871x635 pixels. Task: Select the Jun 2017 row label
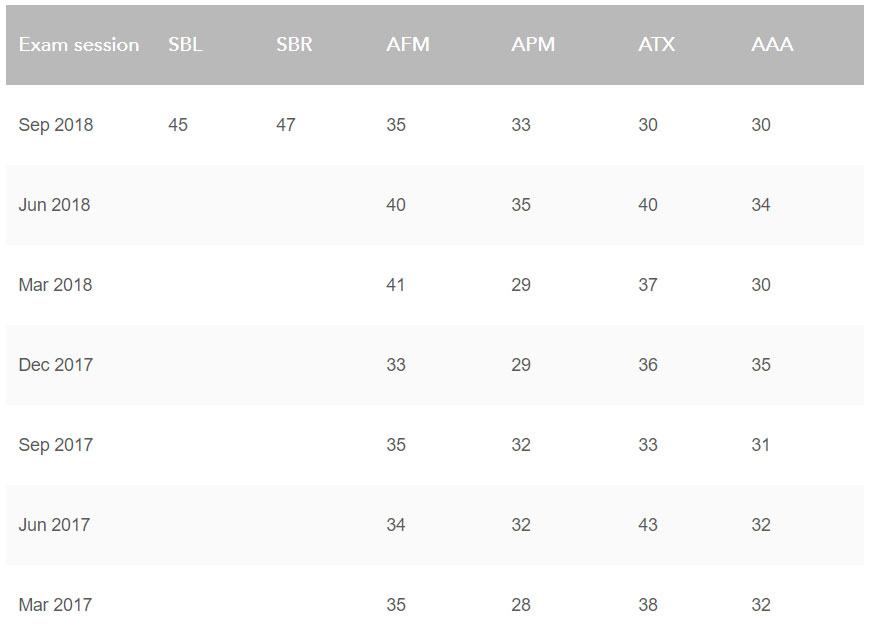tap(54, 525)
